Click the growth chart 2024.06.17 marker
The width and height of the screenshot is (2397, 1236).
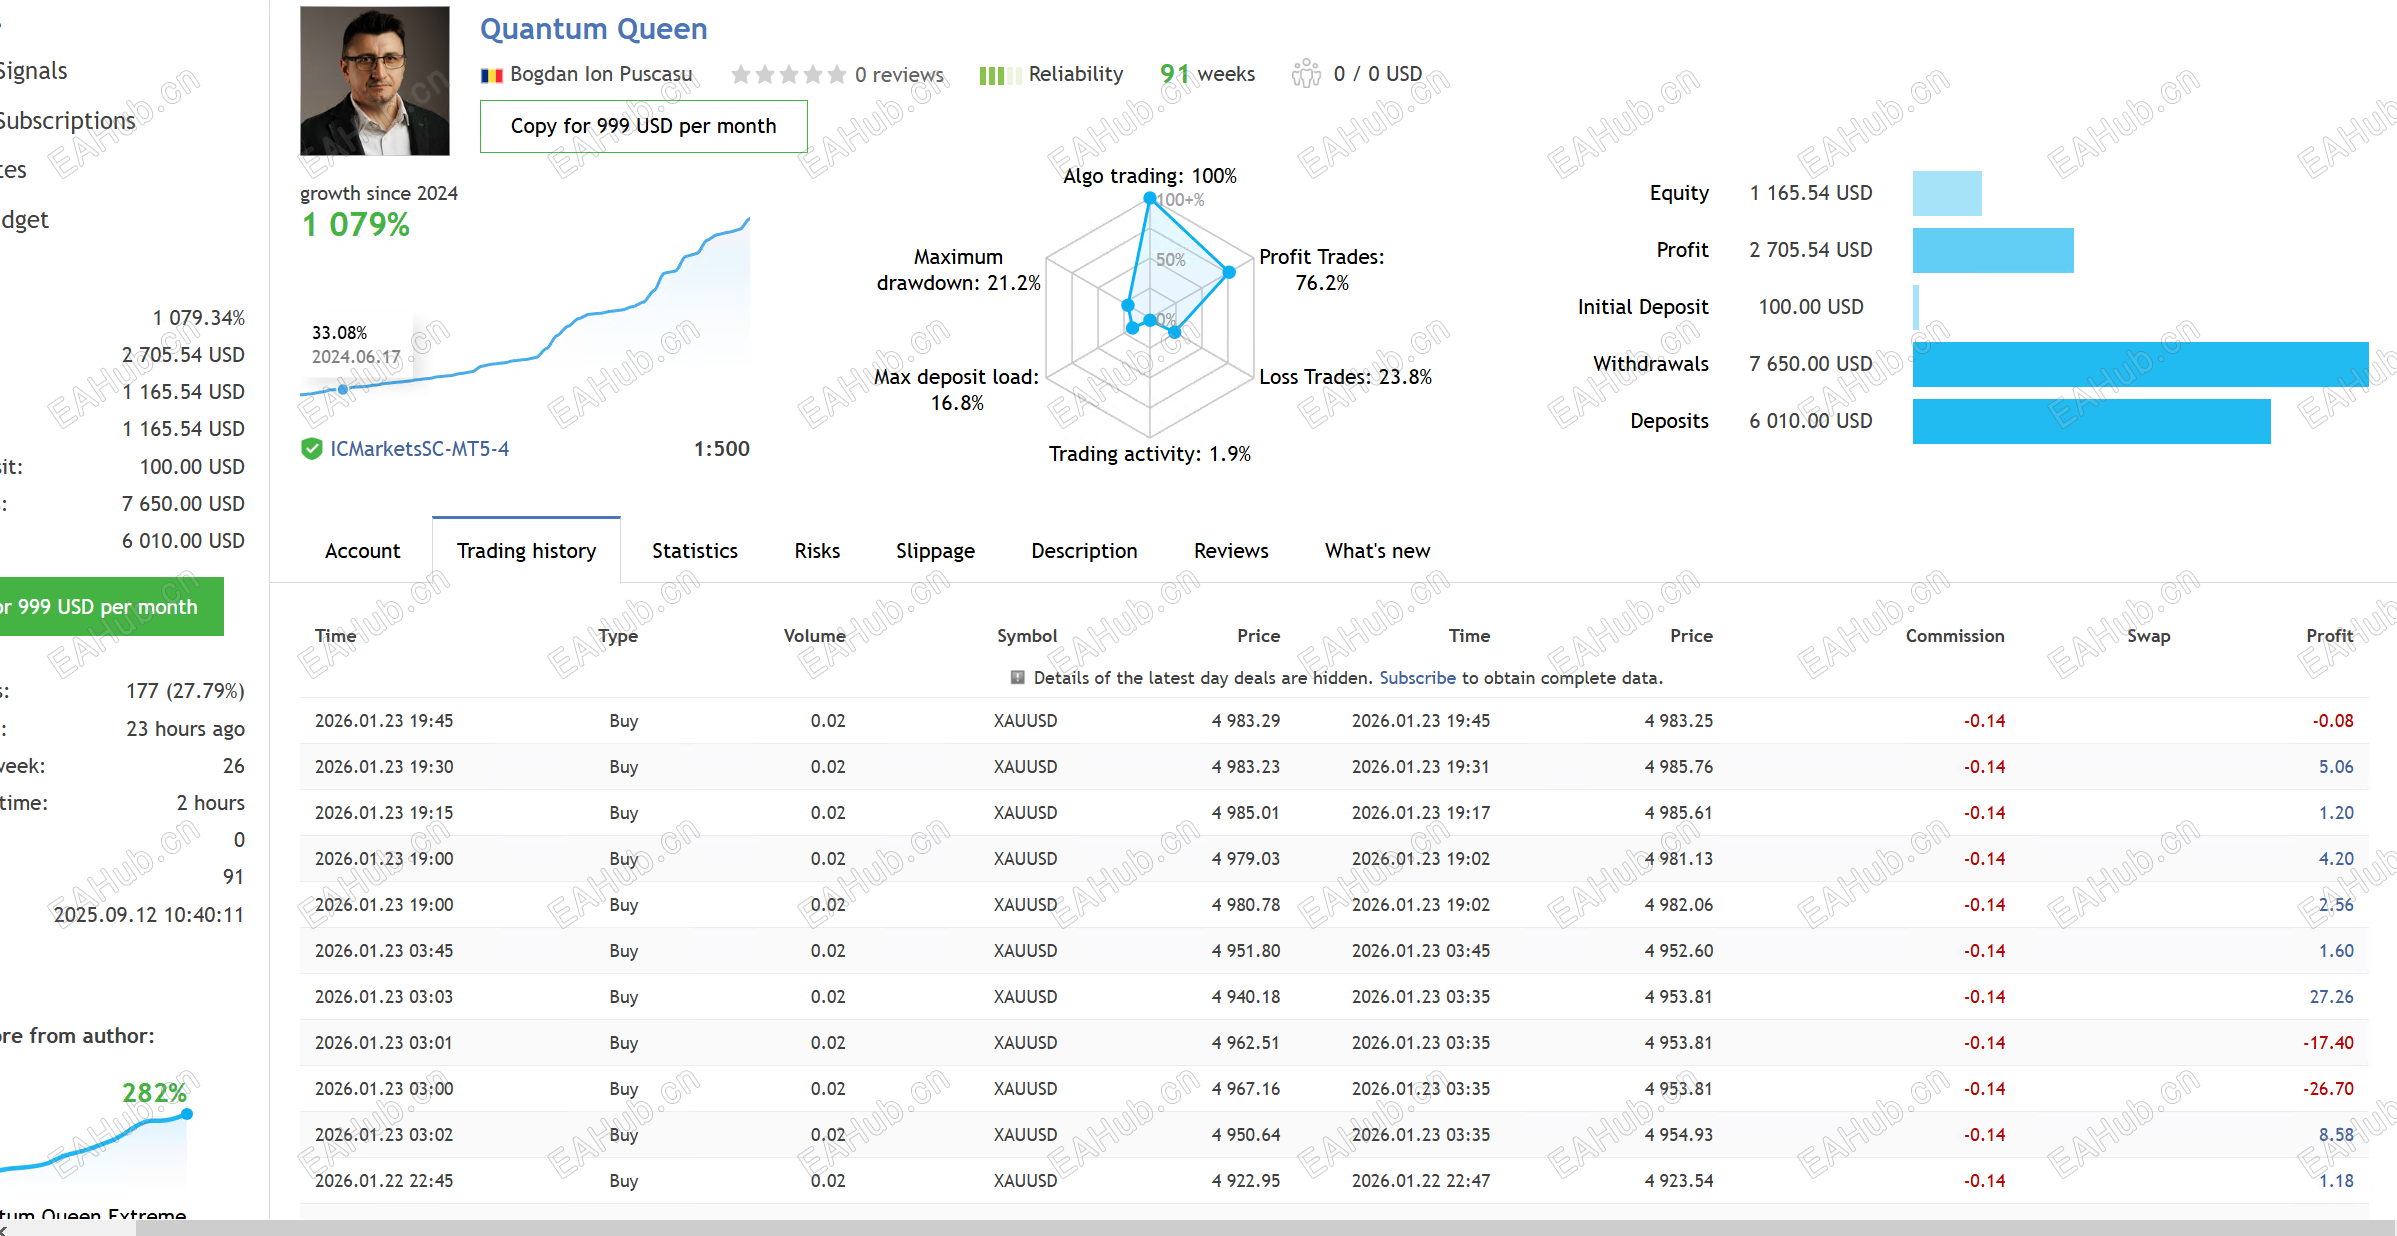pyautogui.click(x=343, y=389)
